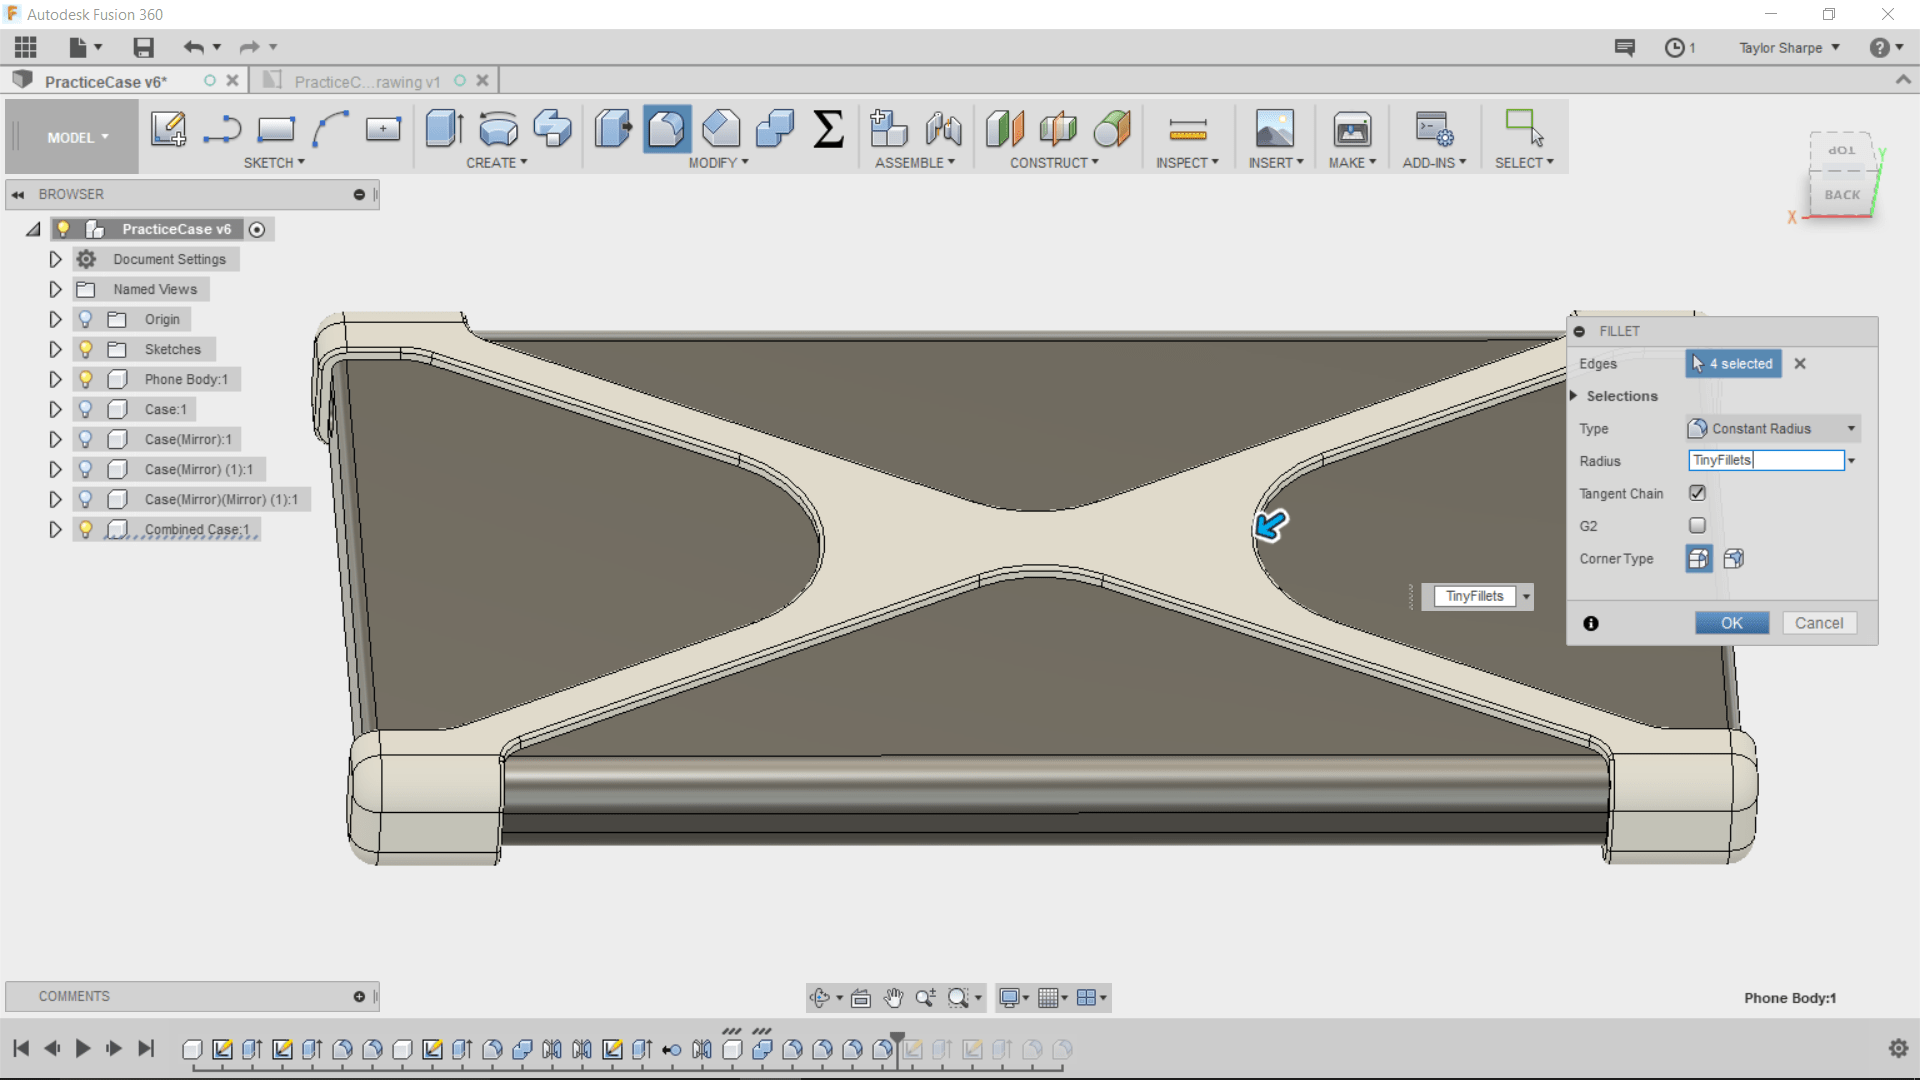Click OK to apply the fillet

1731,622
